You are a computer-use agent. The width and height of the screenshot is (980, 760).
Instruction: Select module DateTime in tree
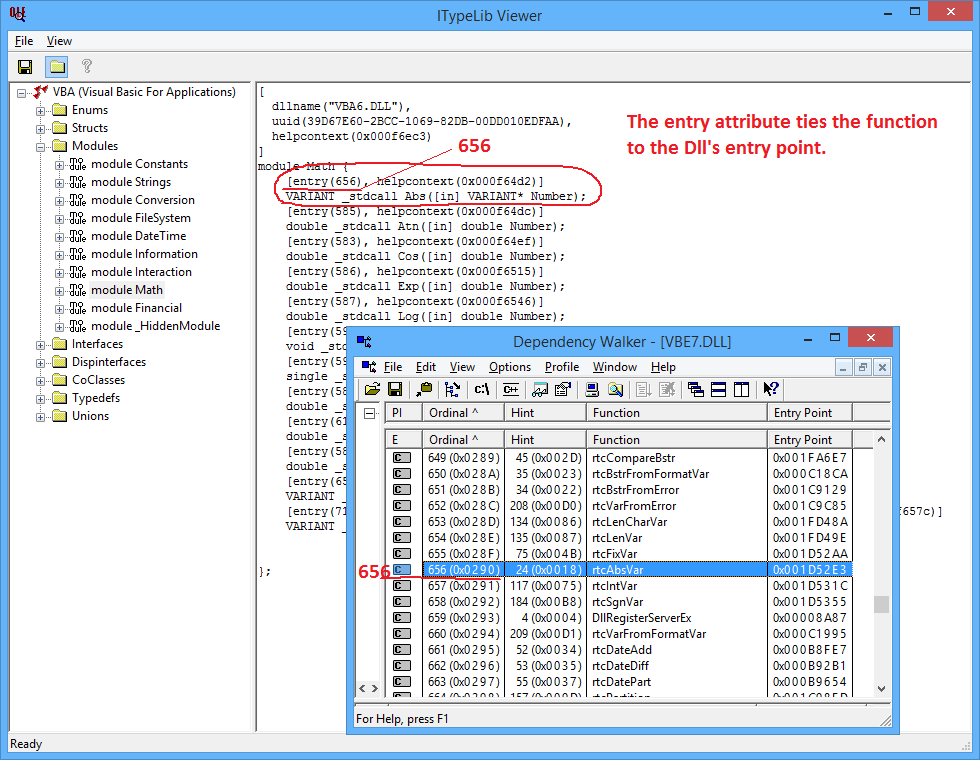138,236
